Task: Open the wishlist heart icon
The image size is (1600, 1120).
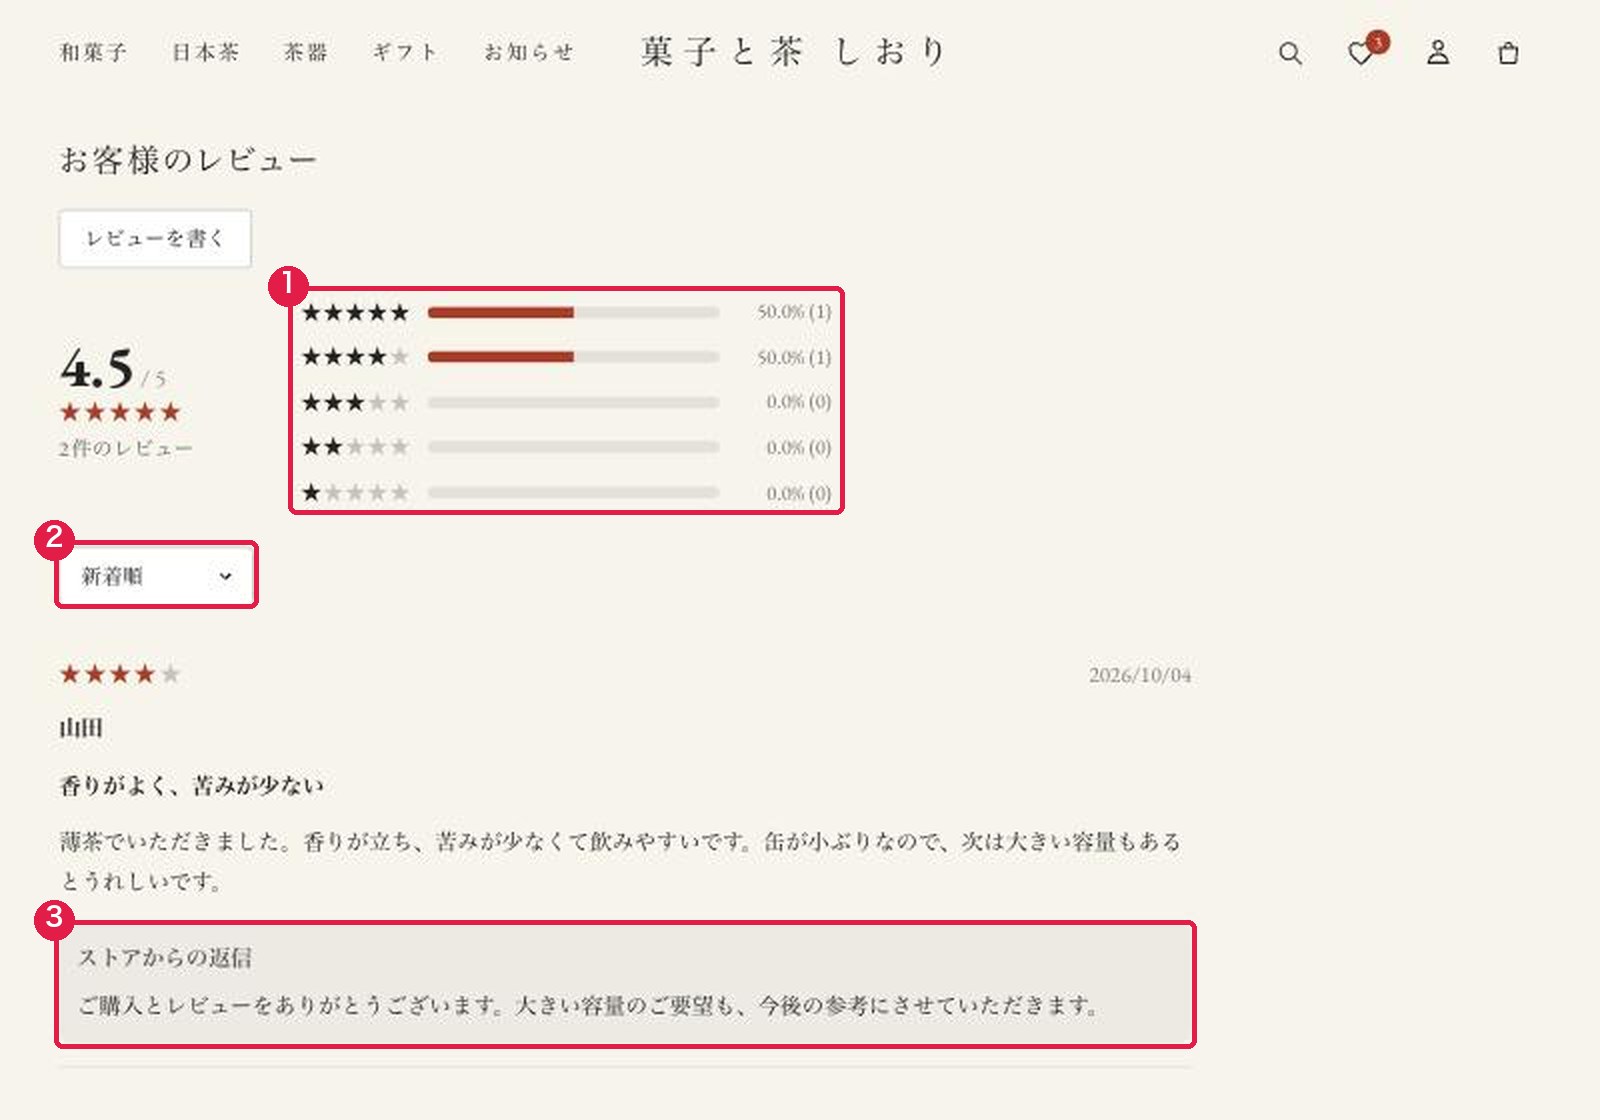Action: pos(1361,53)
